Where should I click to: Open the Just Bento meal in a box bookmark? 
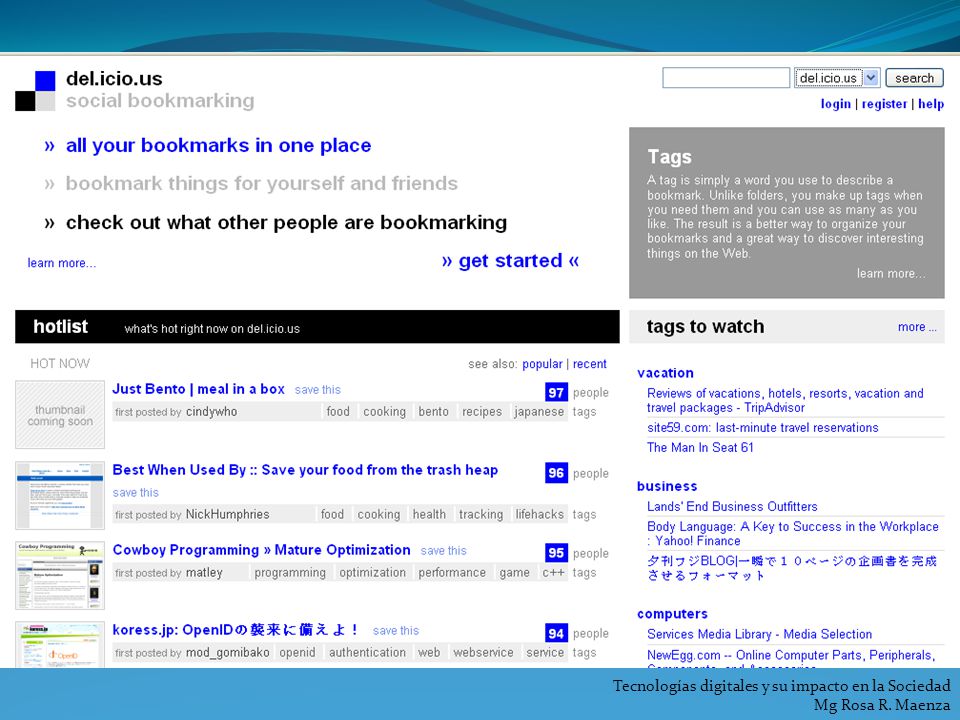tap(198, 389)
